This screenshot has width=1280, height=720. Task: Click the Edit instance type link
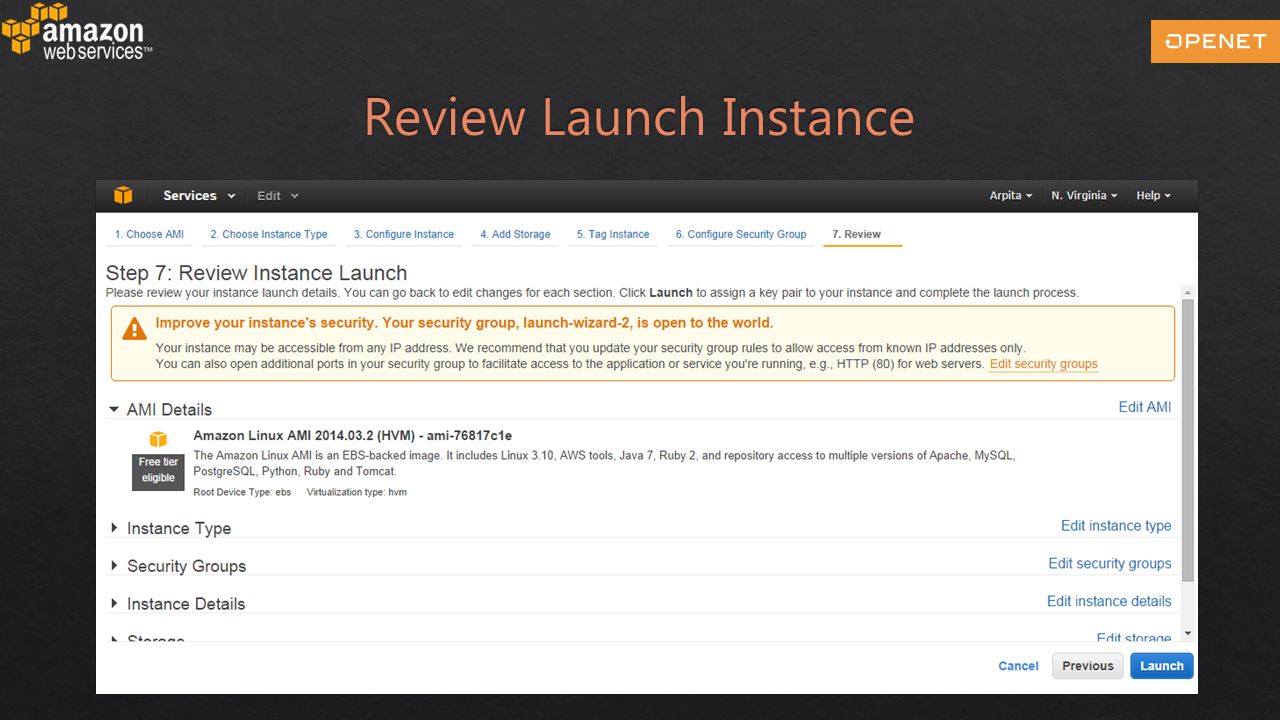(1116, 526)
